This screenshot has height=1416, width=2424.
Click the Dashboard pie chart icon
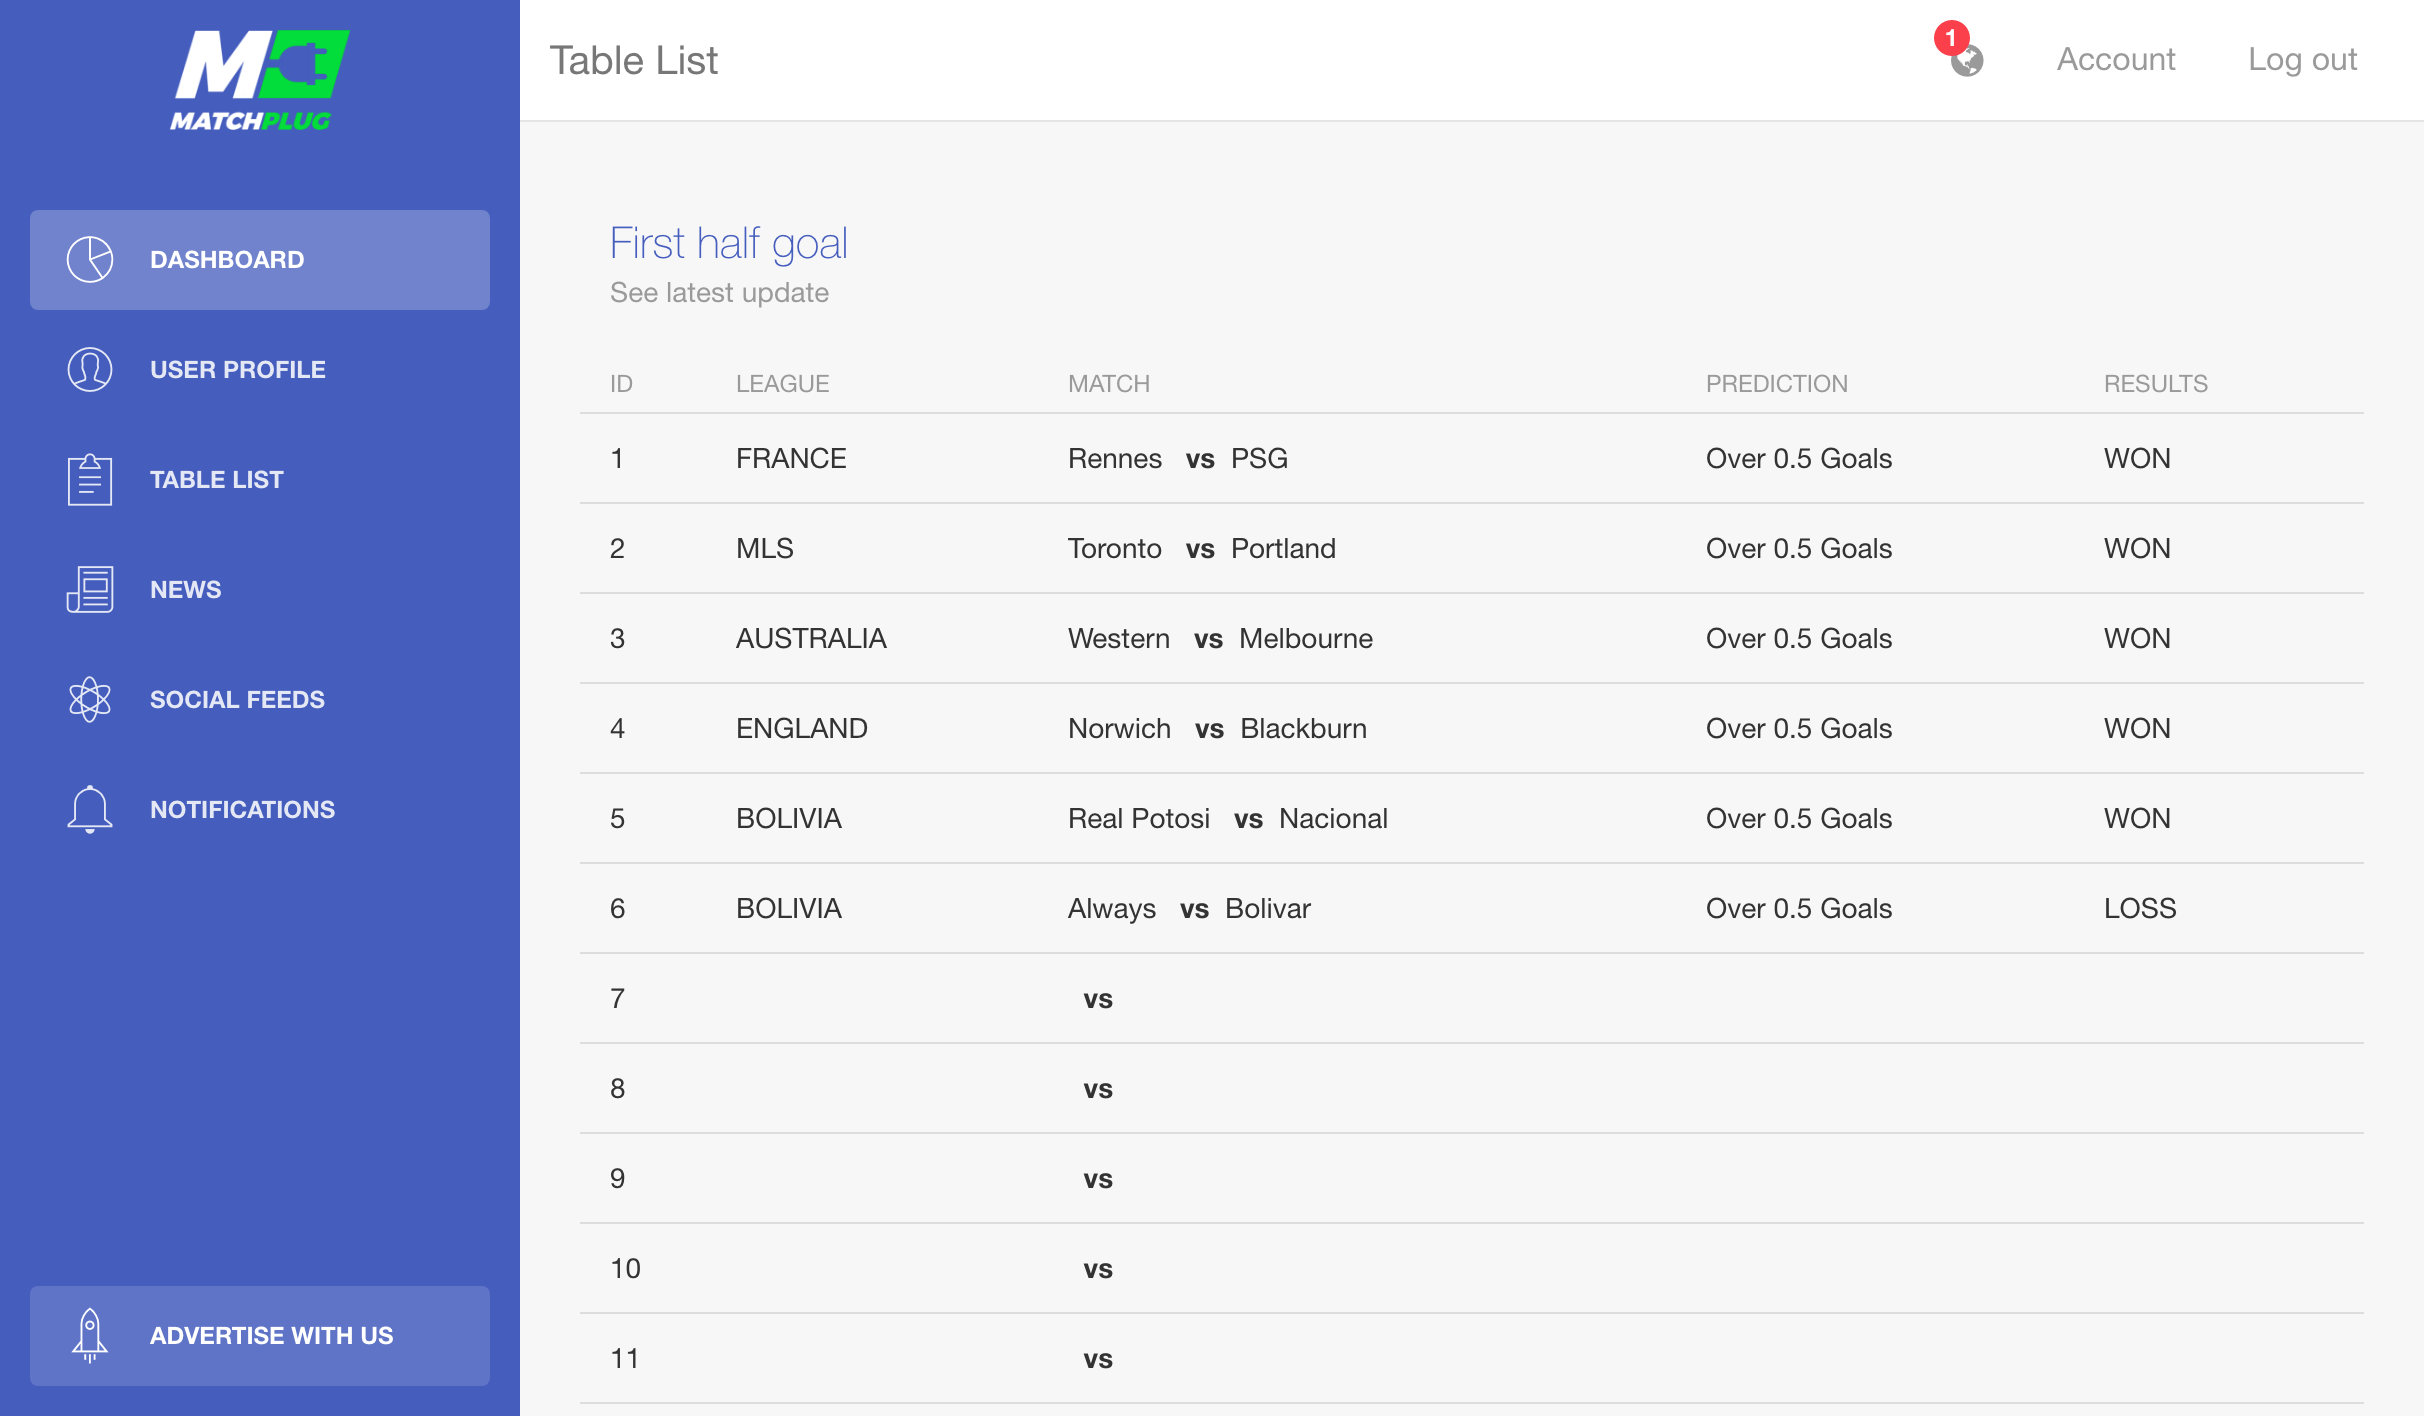90,260
